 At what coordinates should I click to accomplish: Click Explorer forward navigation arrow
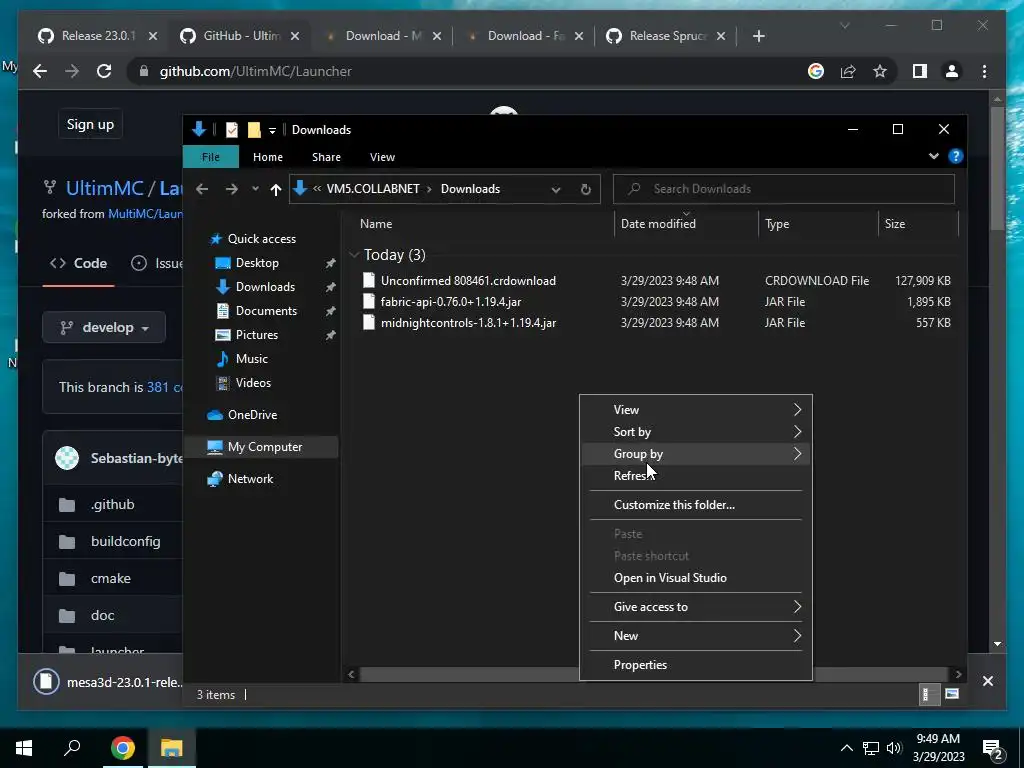231,189
